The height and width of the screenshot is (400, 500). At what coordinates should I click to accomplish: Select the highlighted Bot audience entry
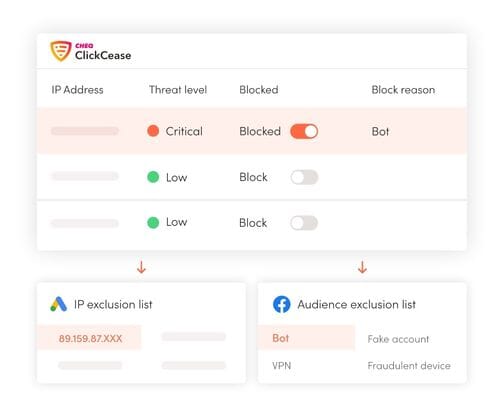pos(306,338)
